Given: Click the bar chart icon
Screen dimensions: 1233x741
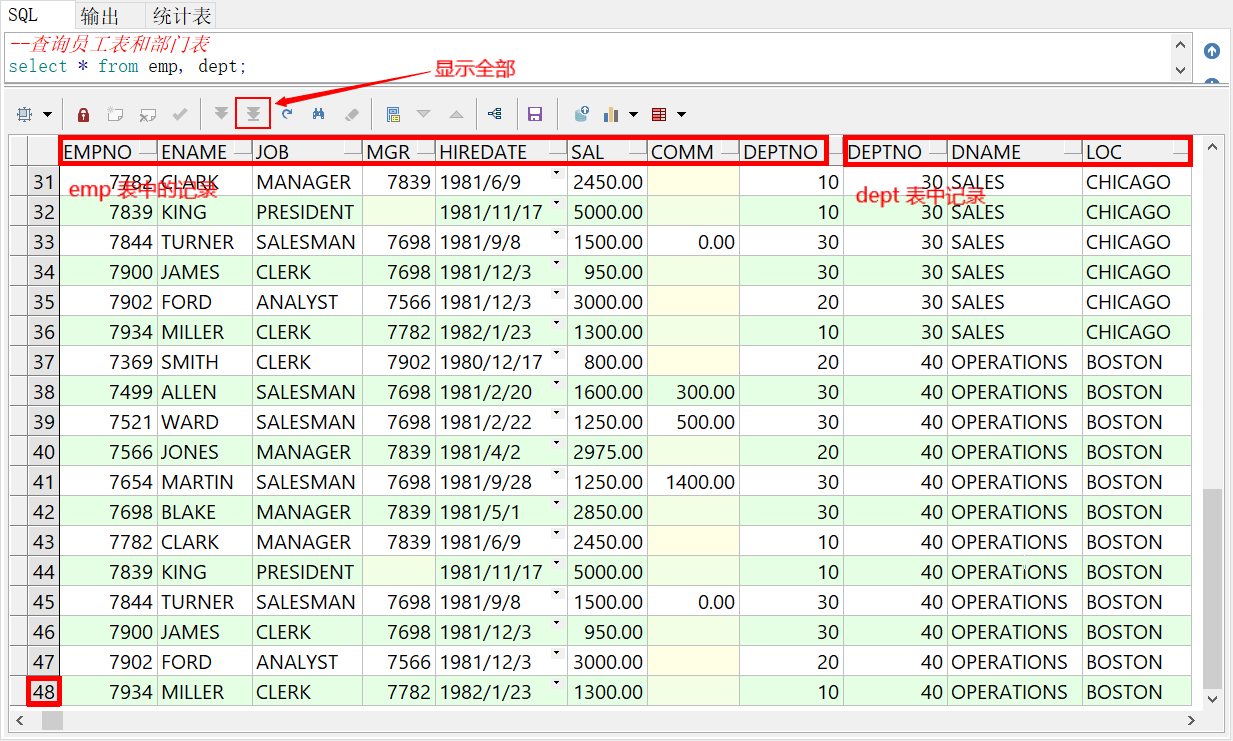Looking at the screenshot, I should pyautogui.click(x=612, y=114).
